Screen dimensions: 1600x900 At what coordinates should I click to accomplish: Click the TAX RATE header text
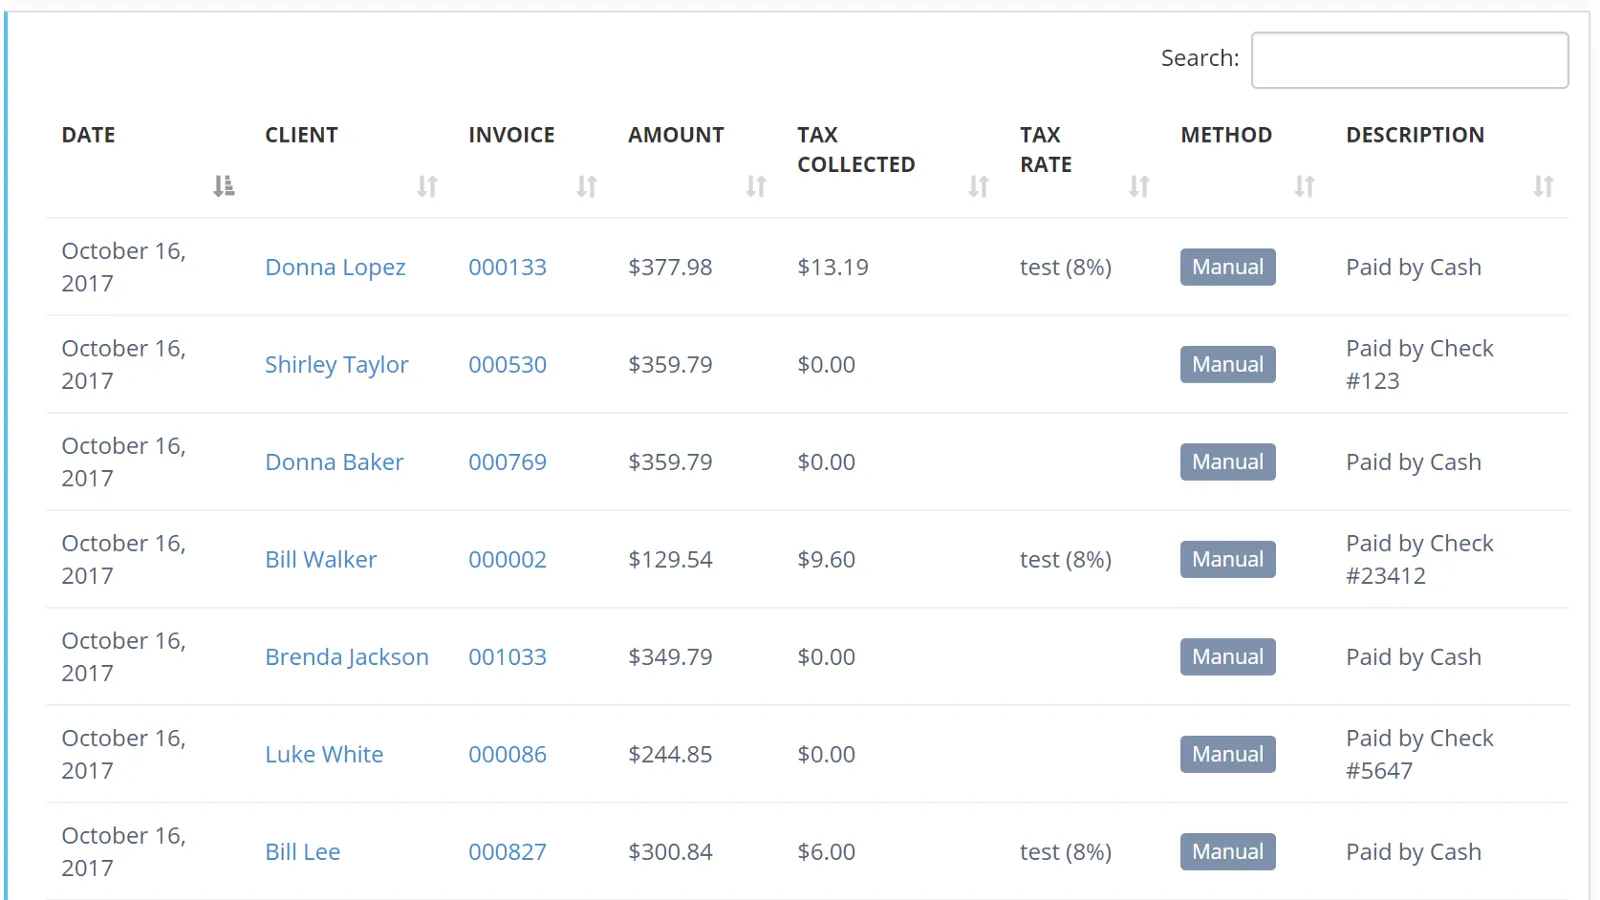[1046, 150]
